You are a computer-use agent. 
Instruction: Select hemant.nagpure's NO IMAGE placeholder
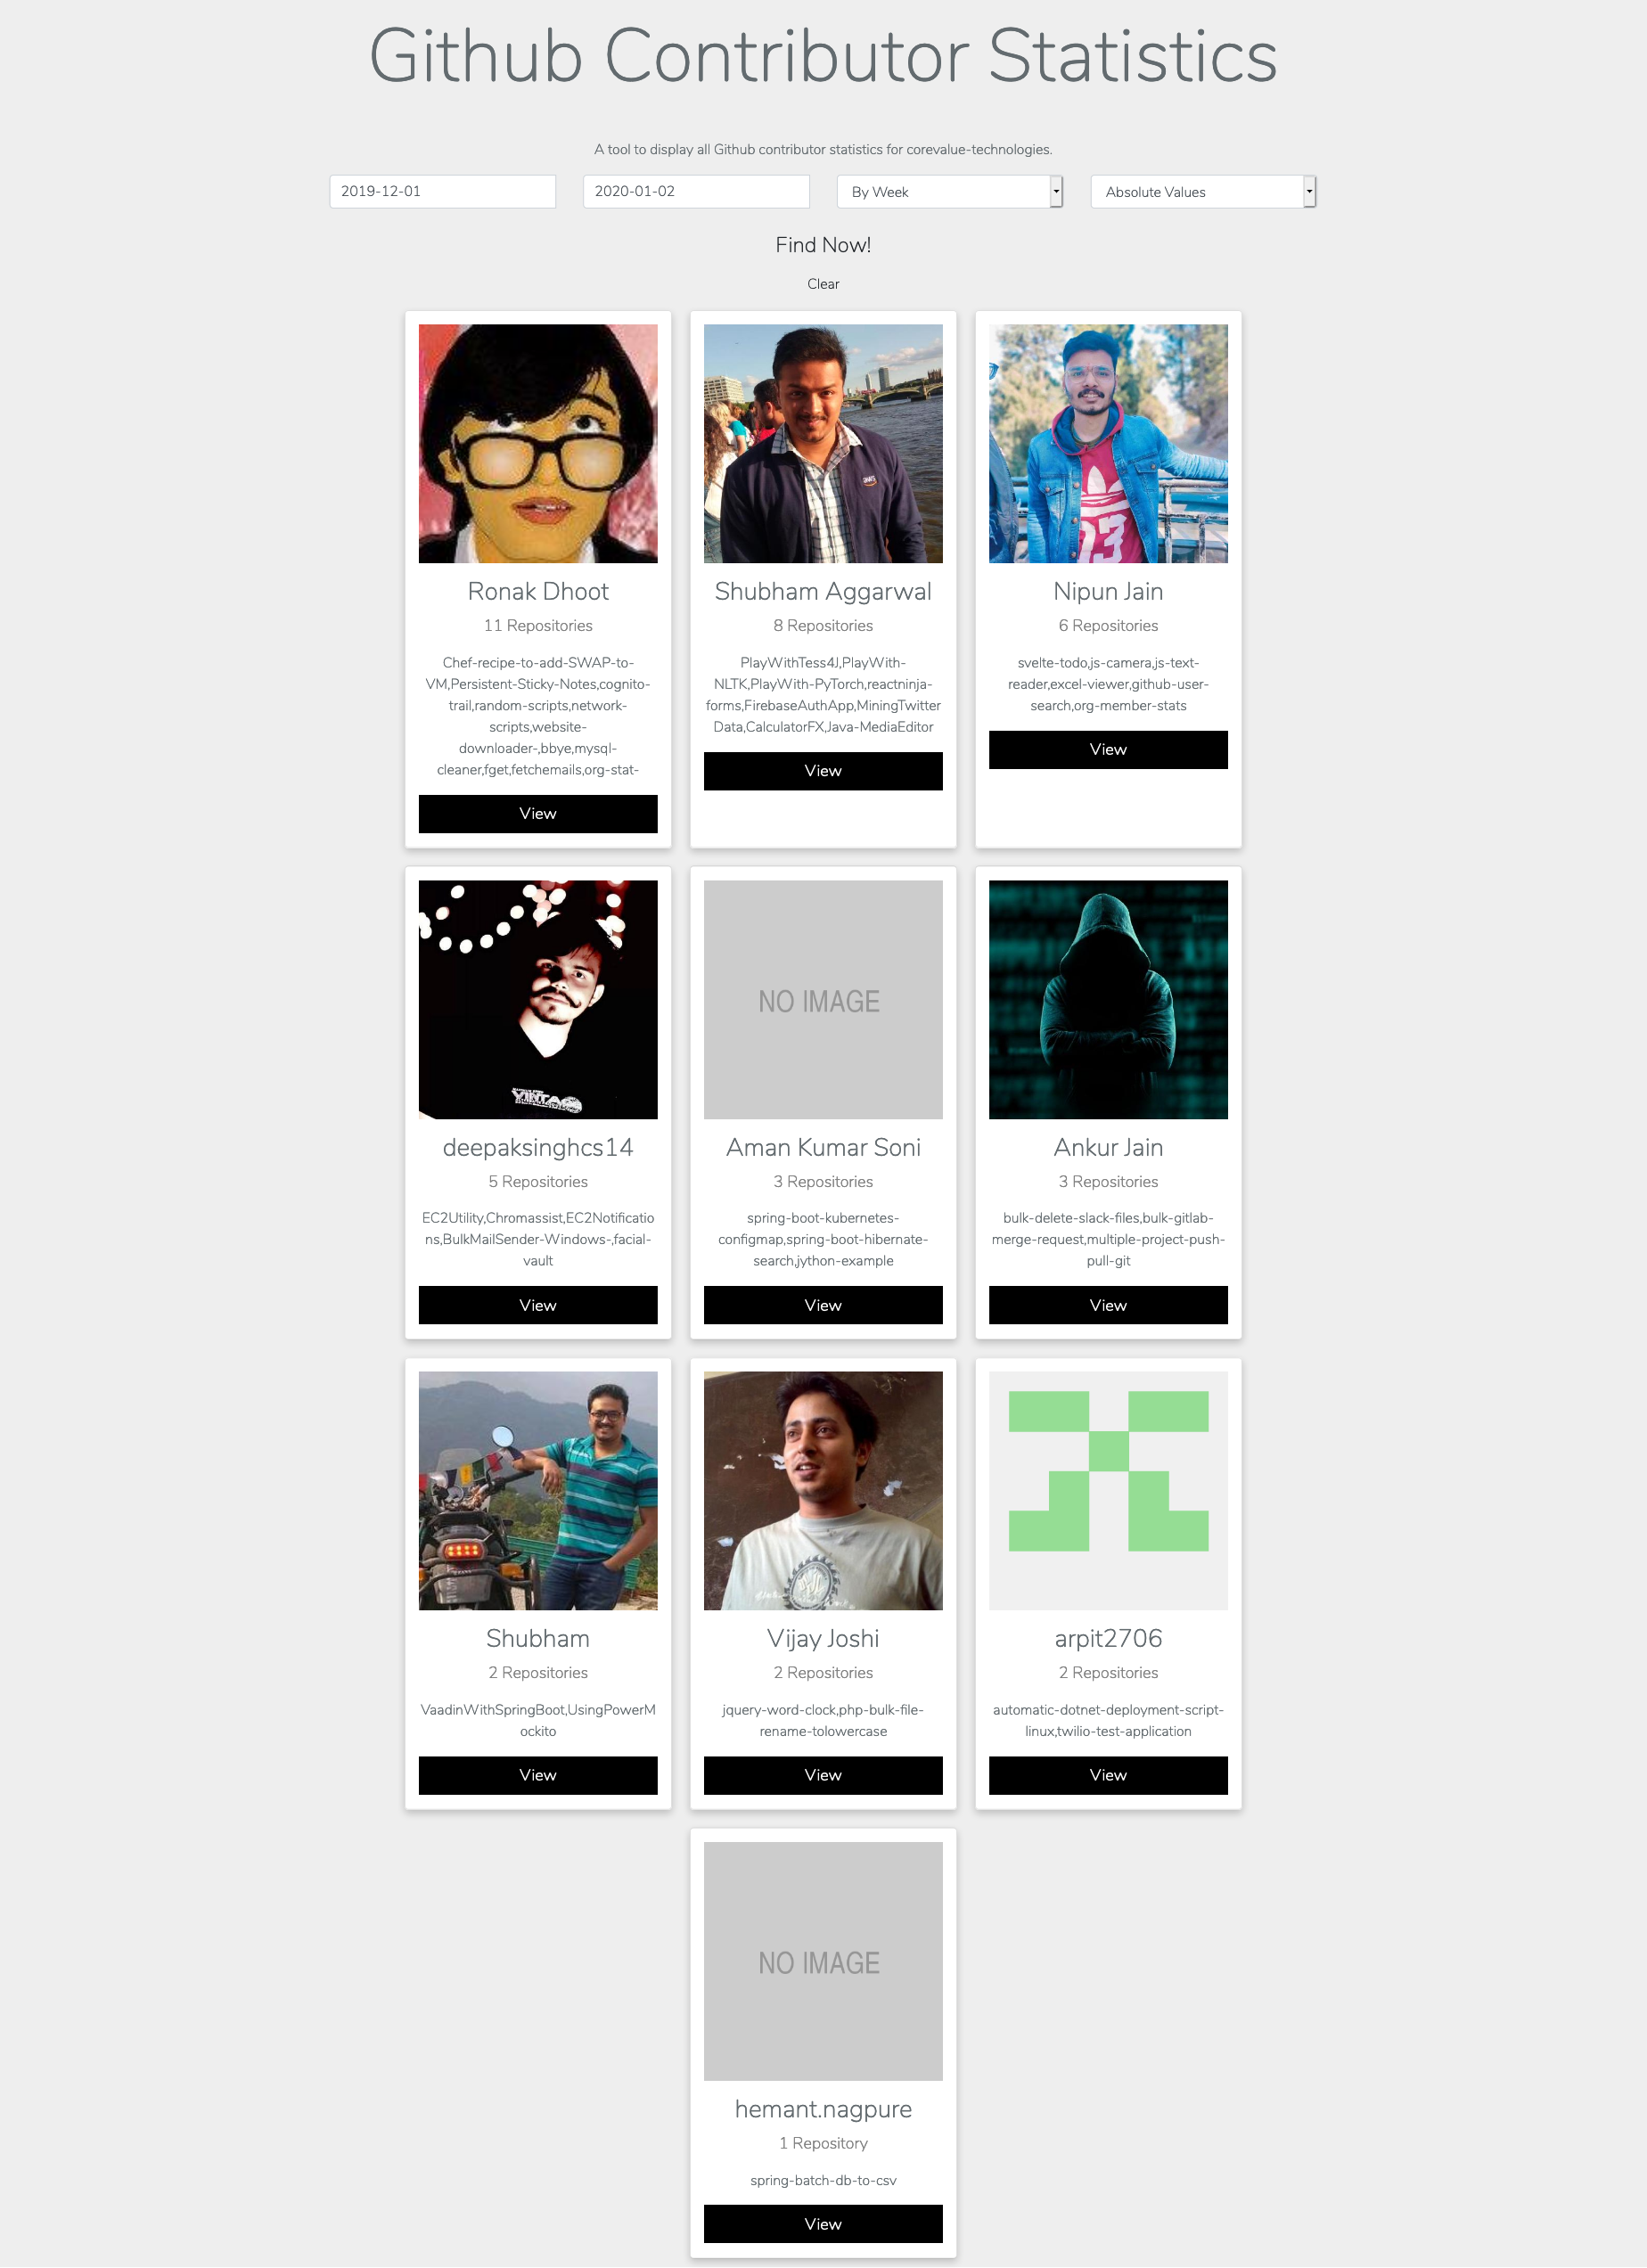point(823,1961)
